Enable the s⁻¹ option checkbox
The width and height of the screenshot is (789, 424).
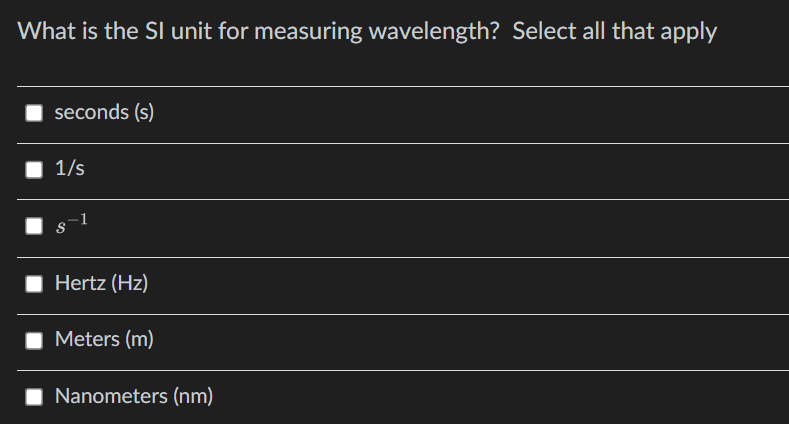pyautogui.click(x=35, y=227)
